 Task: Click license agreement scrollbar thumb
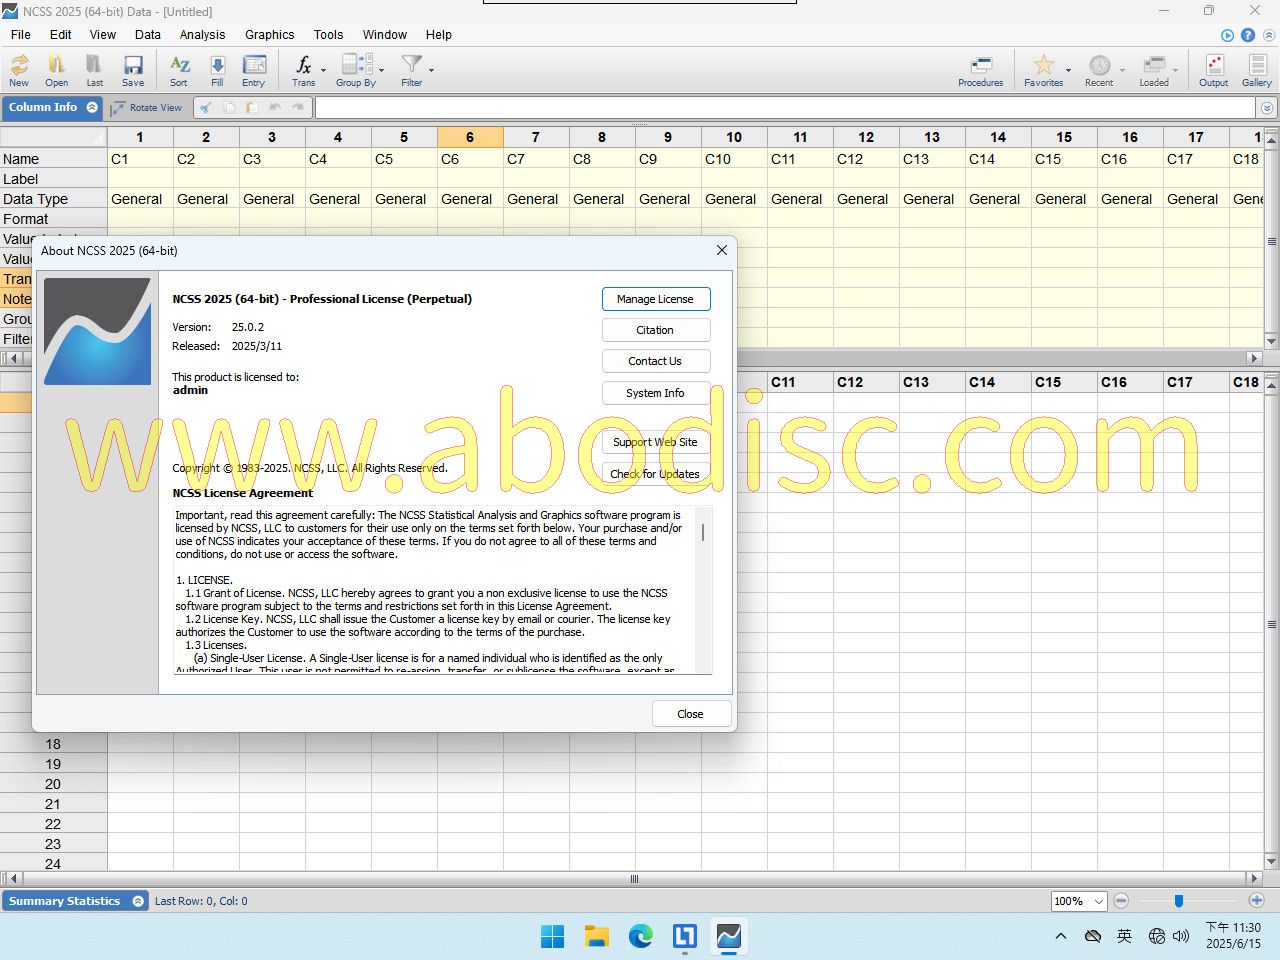pyautogui.click(x=703, y=532)
